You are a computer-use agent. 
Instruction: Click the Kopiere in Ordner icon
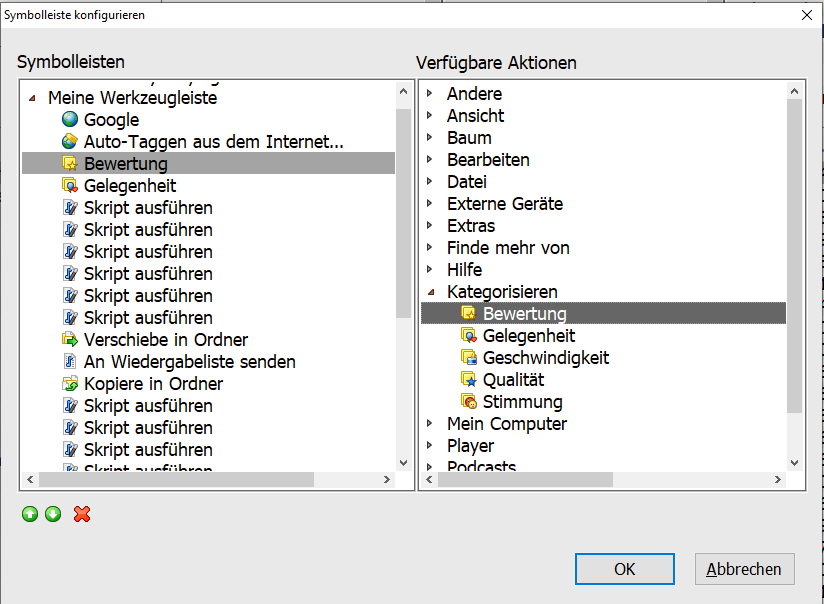pos(70,384)
